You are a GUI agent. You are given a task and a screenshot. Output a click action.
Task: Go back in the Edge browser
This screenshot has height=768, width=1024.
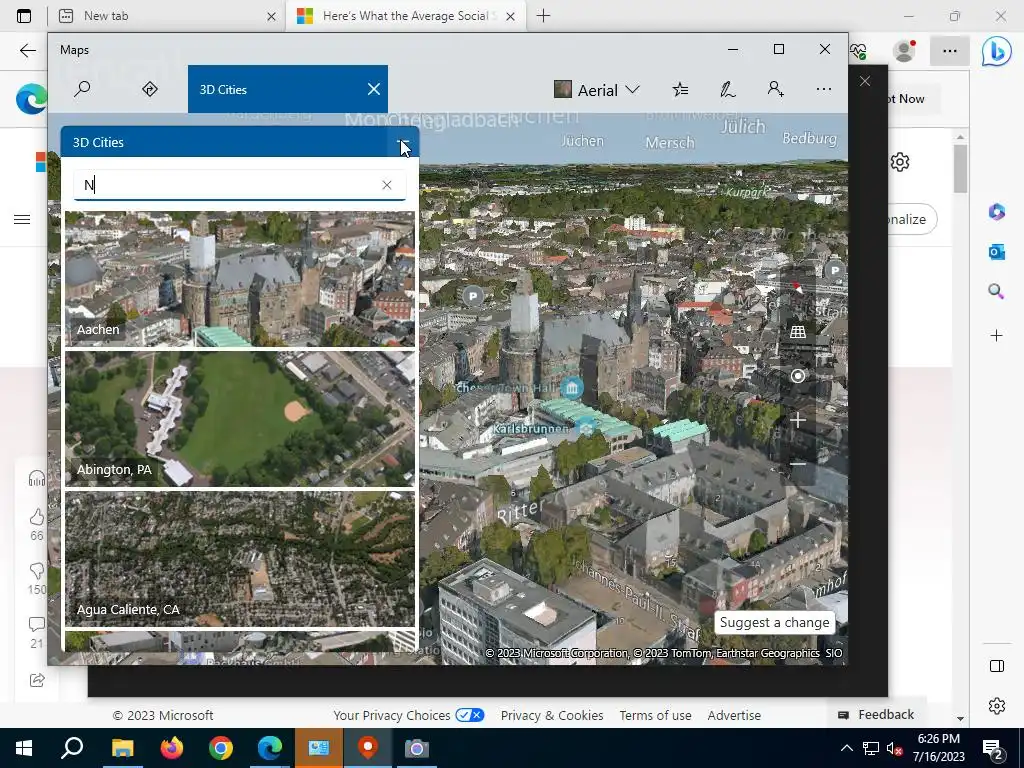(27, 50)
